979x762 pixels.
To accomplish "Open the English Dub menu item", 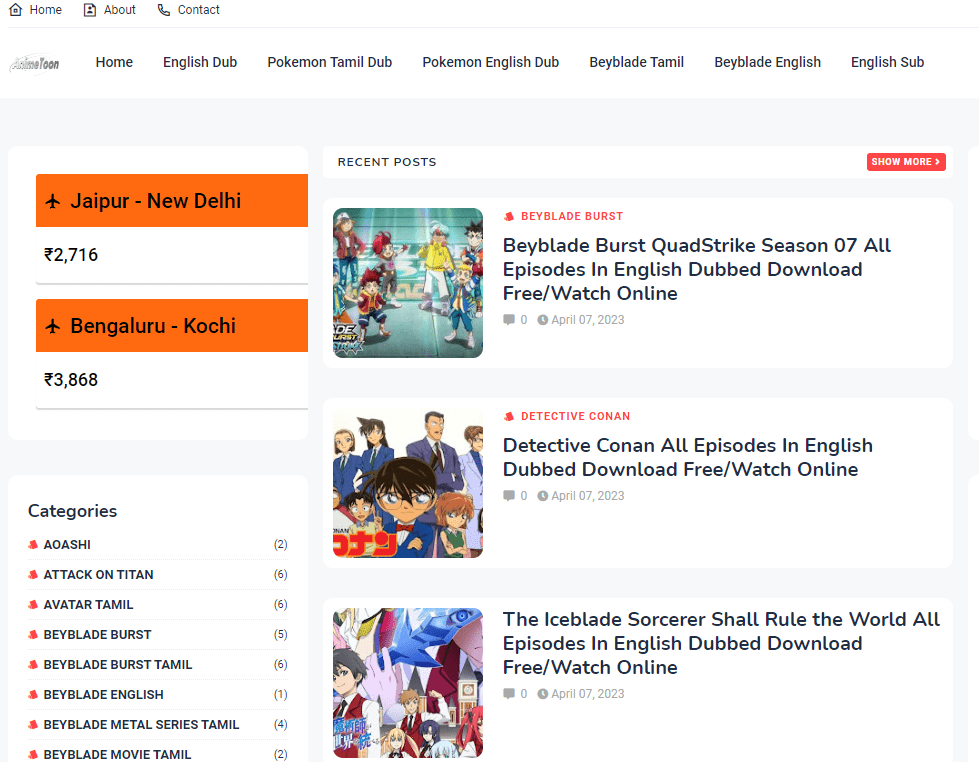I will [x=200, y=62].
